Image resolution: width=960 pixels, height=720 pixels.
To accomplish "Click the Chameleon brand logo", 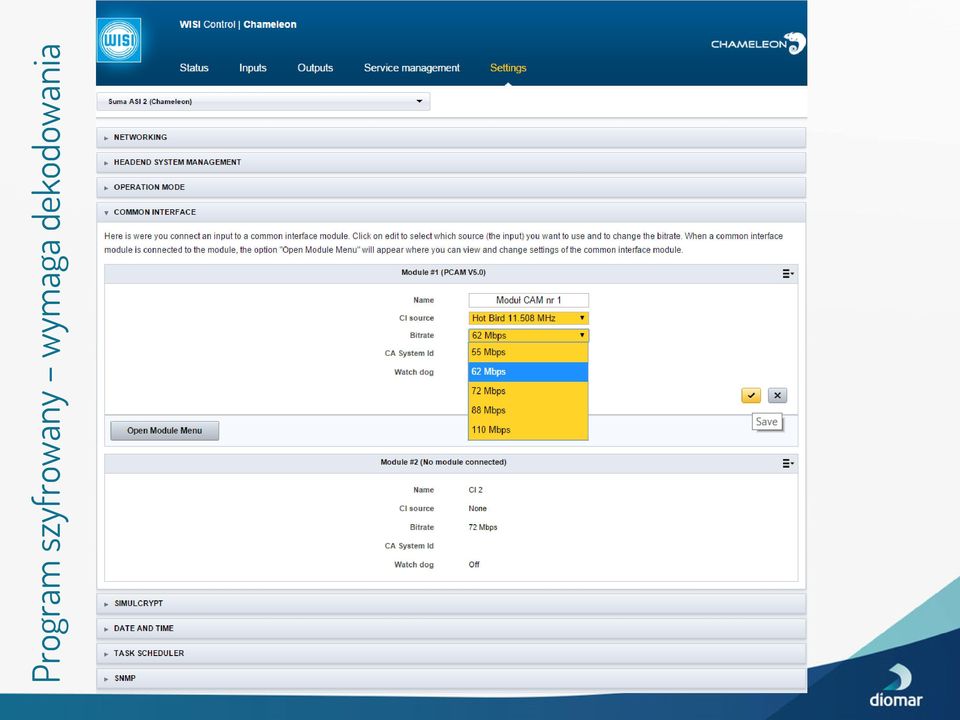I will (758, 43).
